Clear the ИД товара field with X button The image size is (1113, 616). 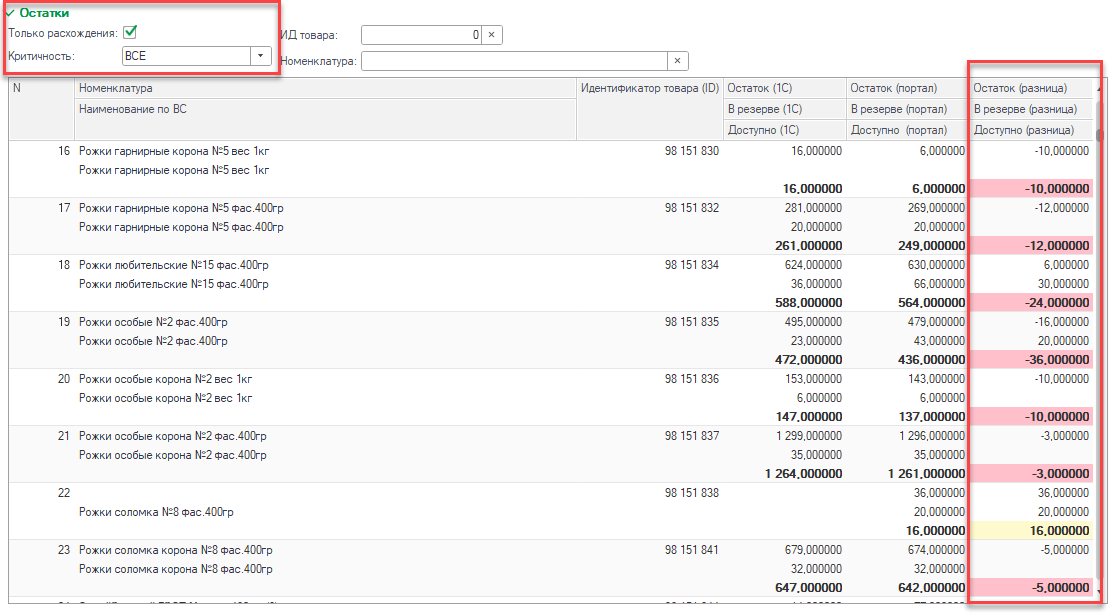point(491,35)
